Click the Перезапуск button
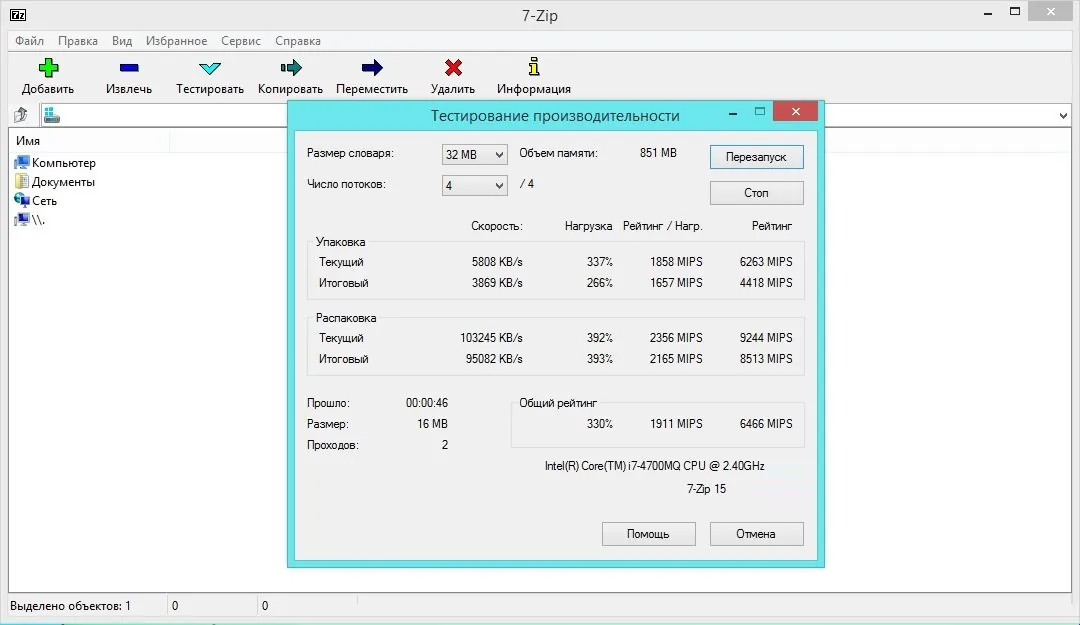The width and height of the screenshot is (1080, 625). pyautogui.click(x=756, y=157)
